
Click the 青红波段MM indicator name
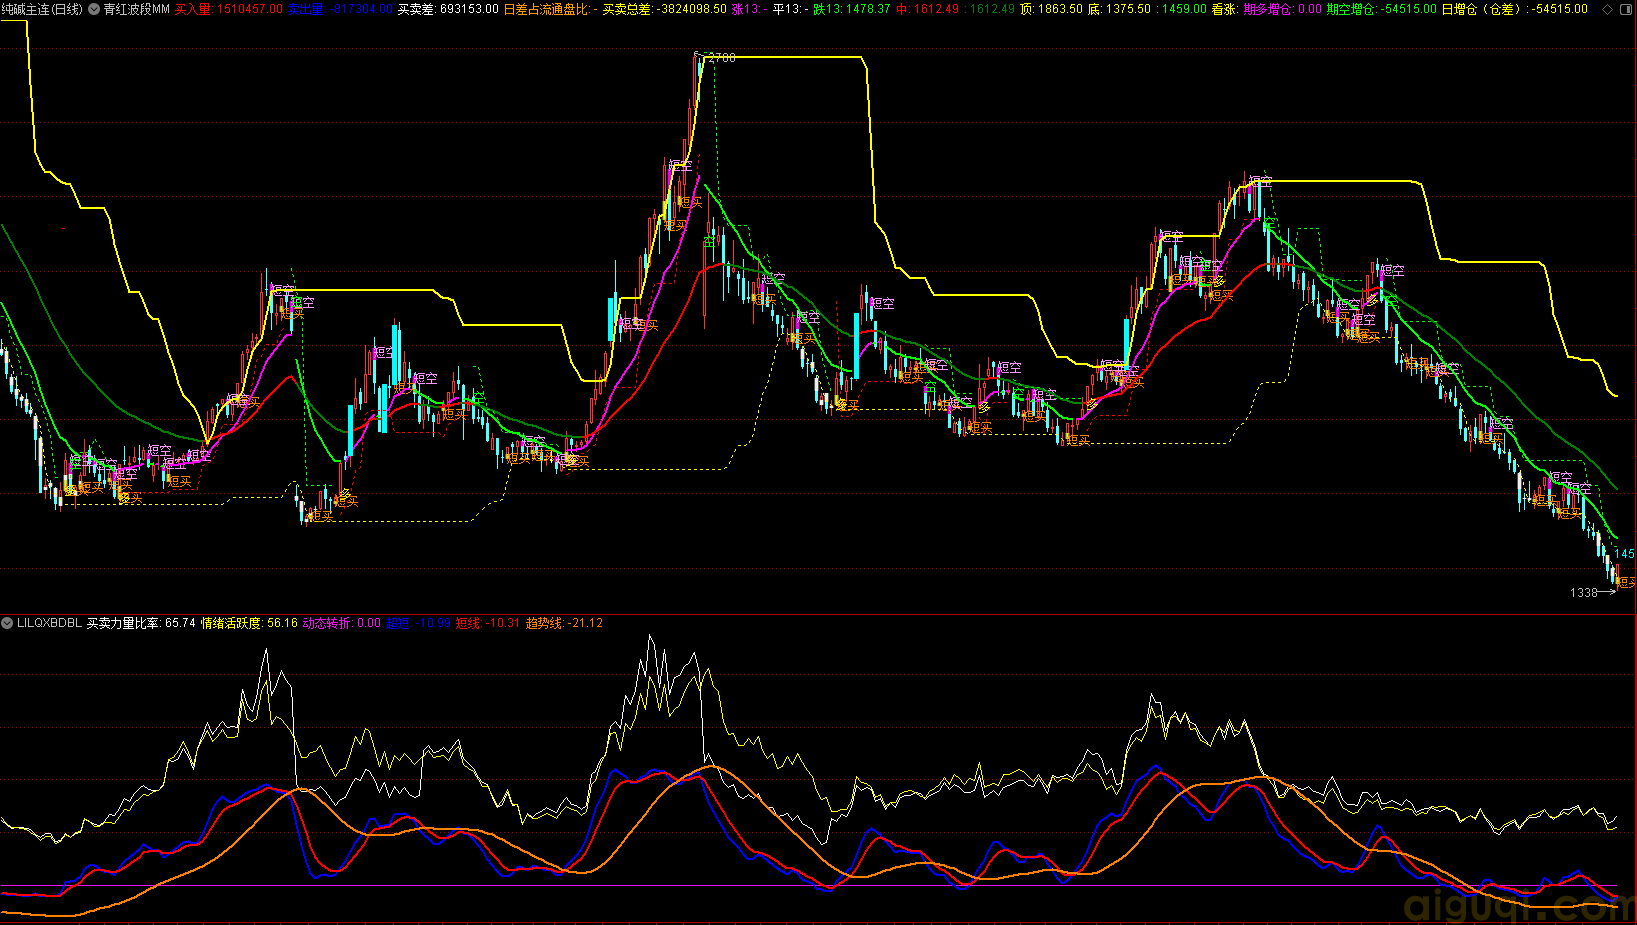pyautogui.click(x=136, y=9)
